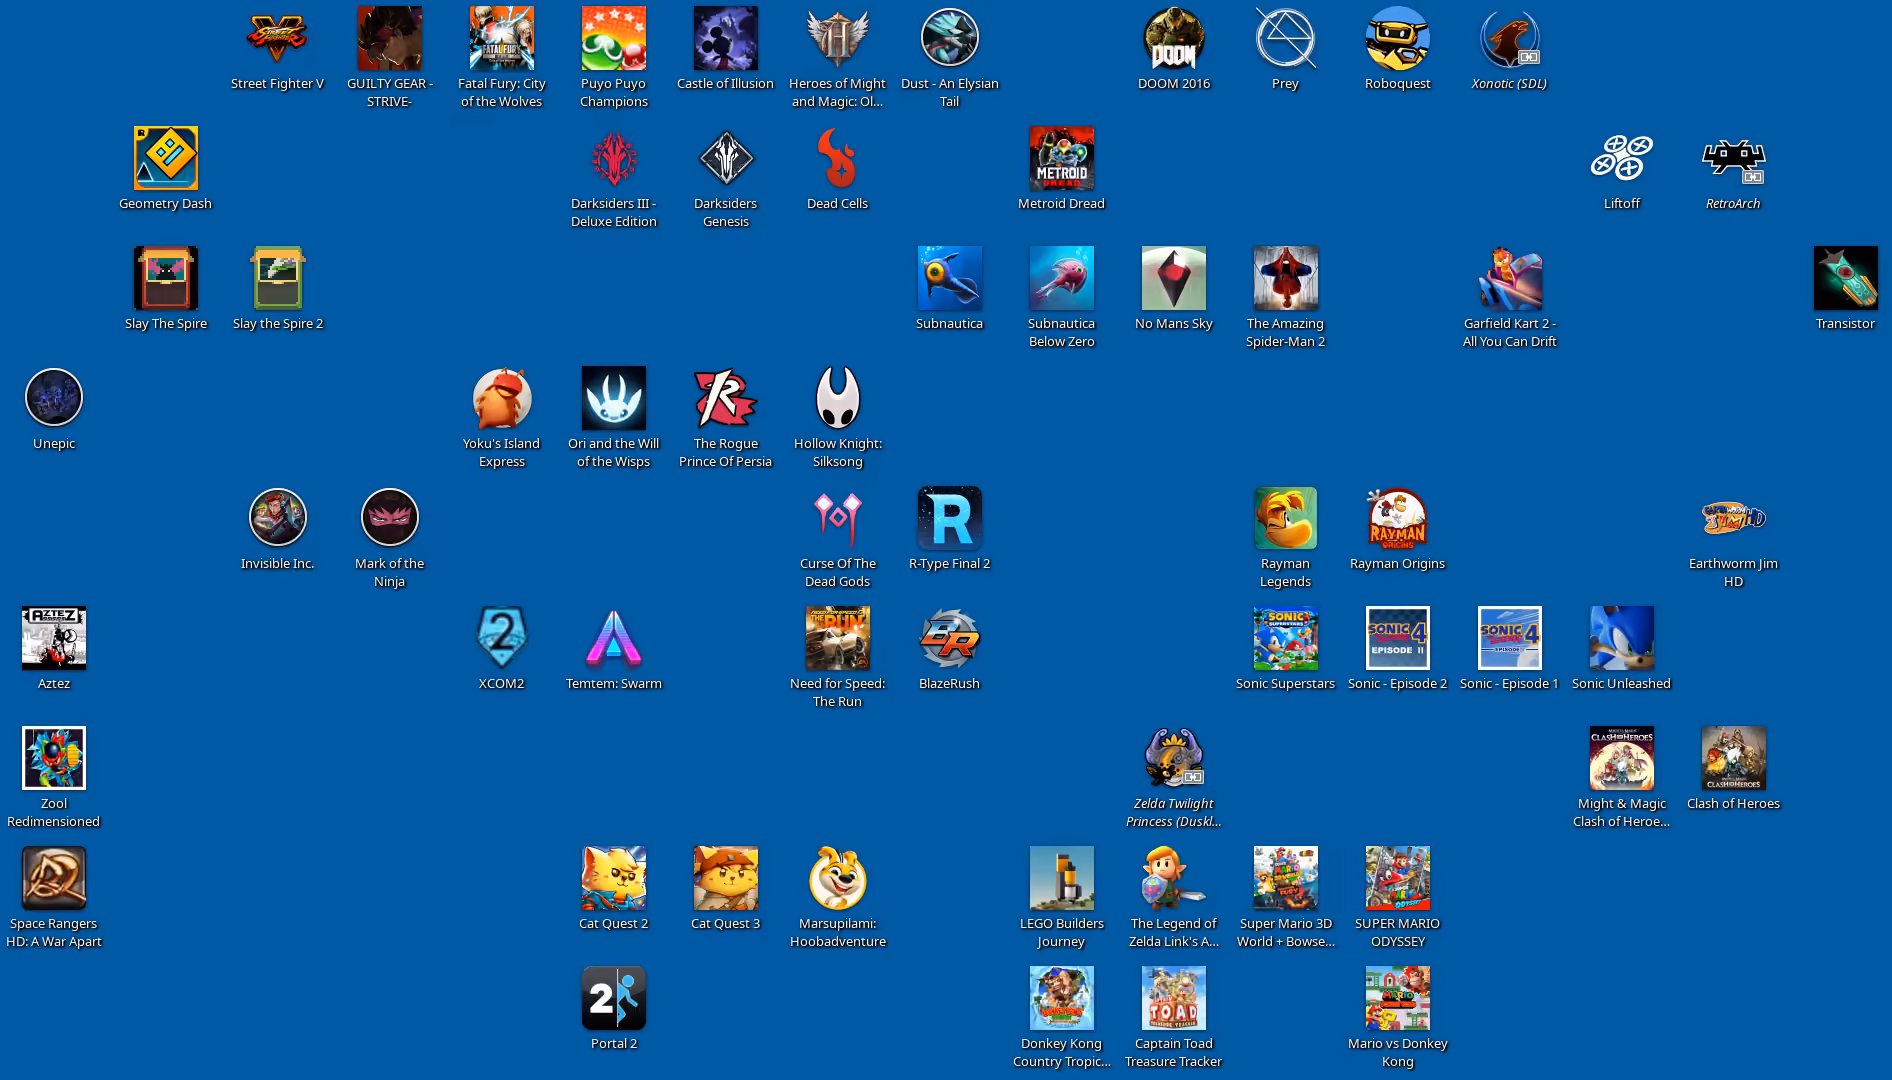Select the Portal 2 icon
Screen dimensions: 1892x1080
point(613,998)
